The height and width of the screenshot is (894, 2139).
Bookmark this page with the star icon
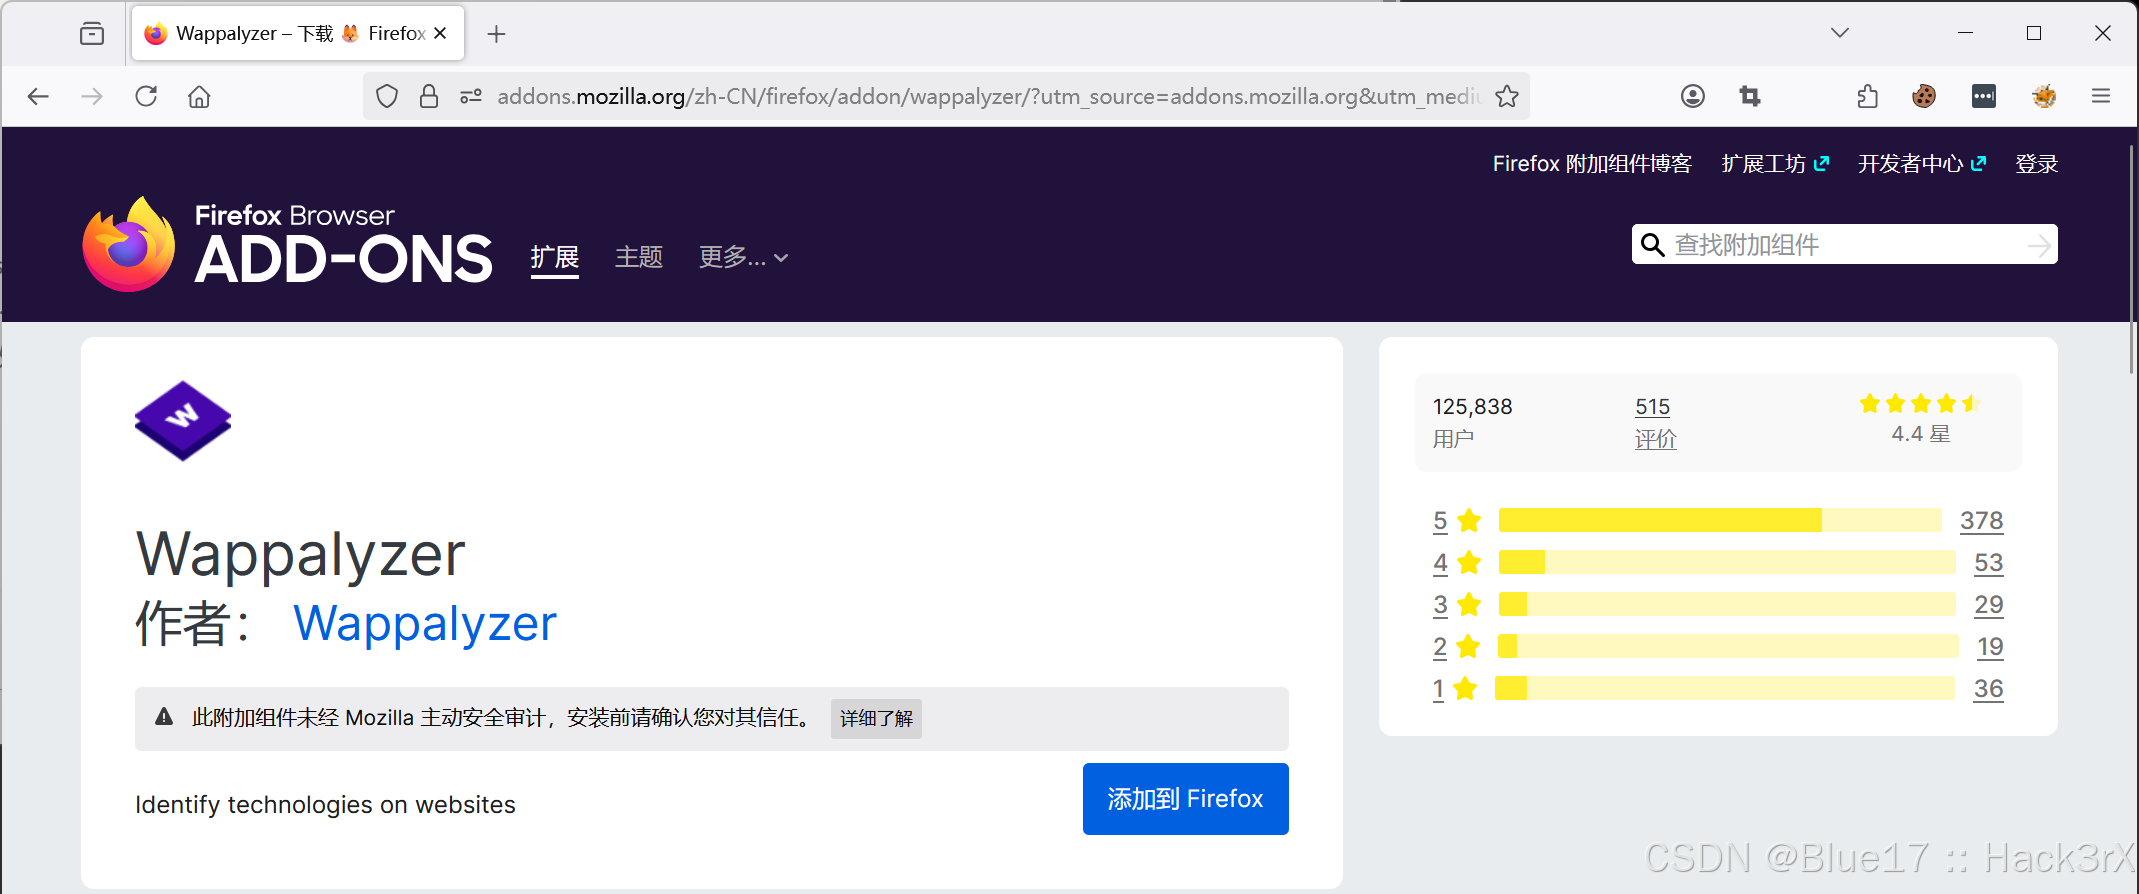[x=1507, y=96]
